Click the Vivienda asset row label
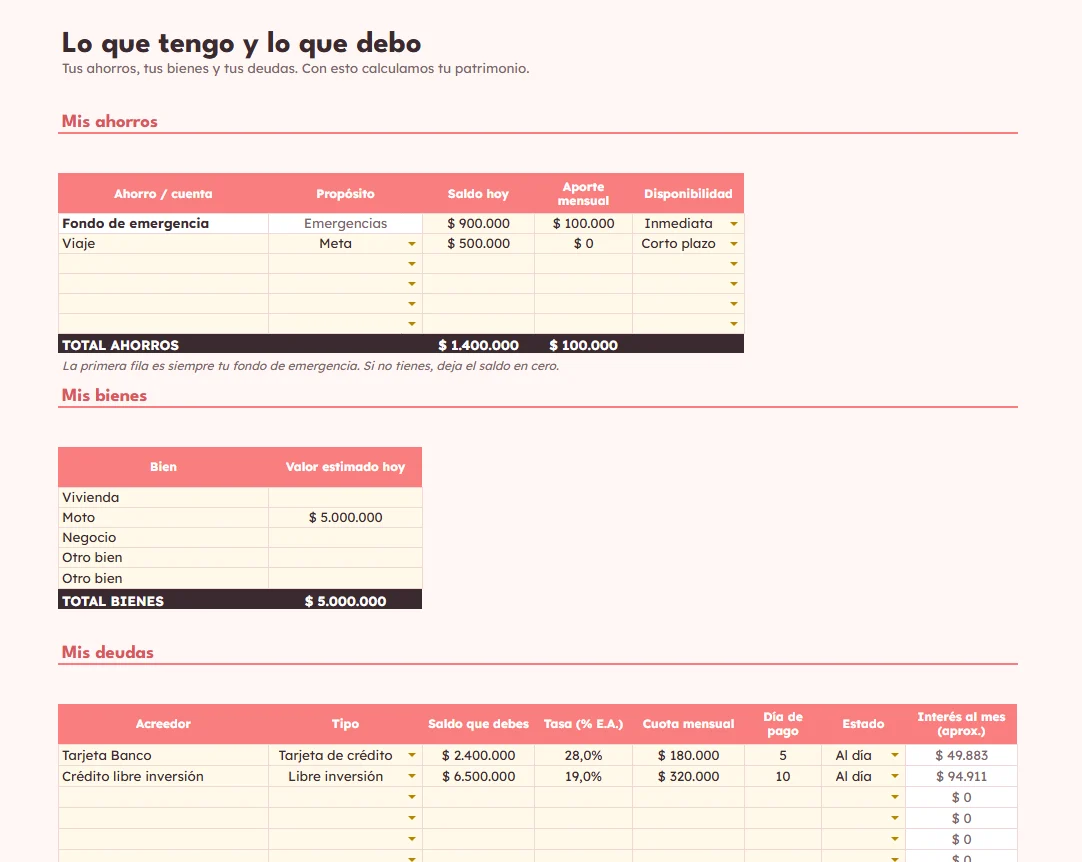This screenshot has height=862, width=1082. 164,498
